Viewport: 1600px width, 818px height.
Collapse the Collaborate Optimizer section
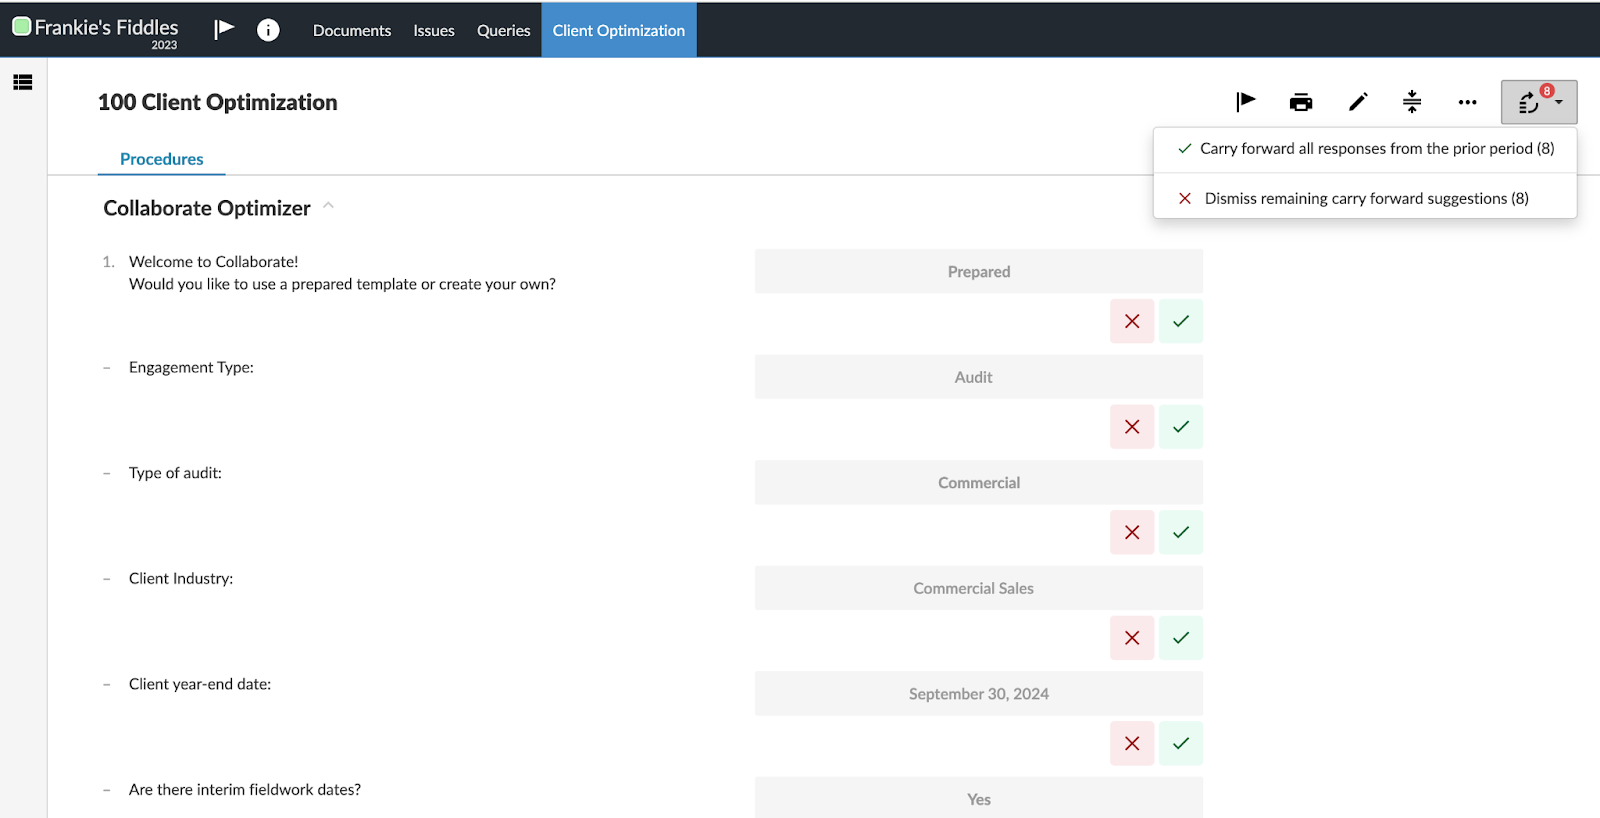(328, 206)
